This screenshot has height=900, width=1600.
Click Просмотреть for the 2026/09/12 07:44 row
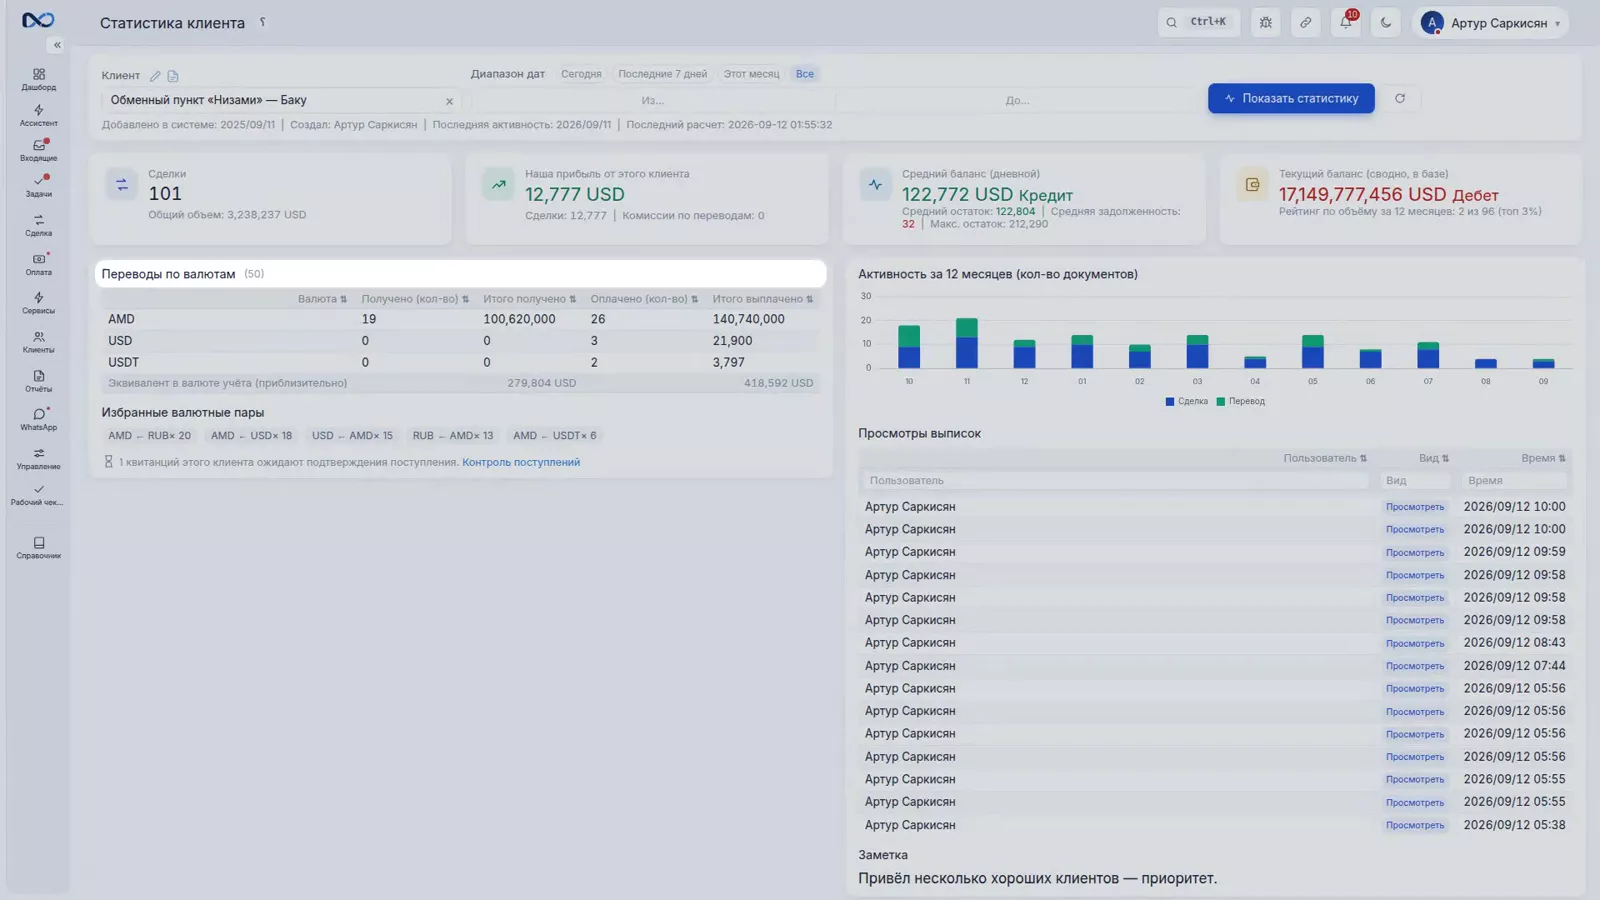(x=1415, y=666)
